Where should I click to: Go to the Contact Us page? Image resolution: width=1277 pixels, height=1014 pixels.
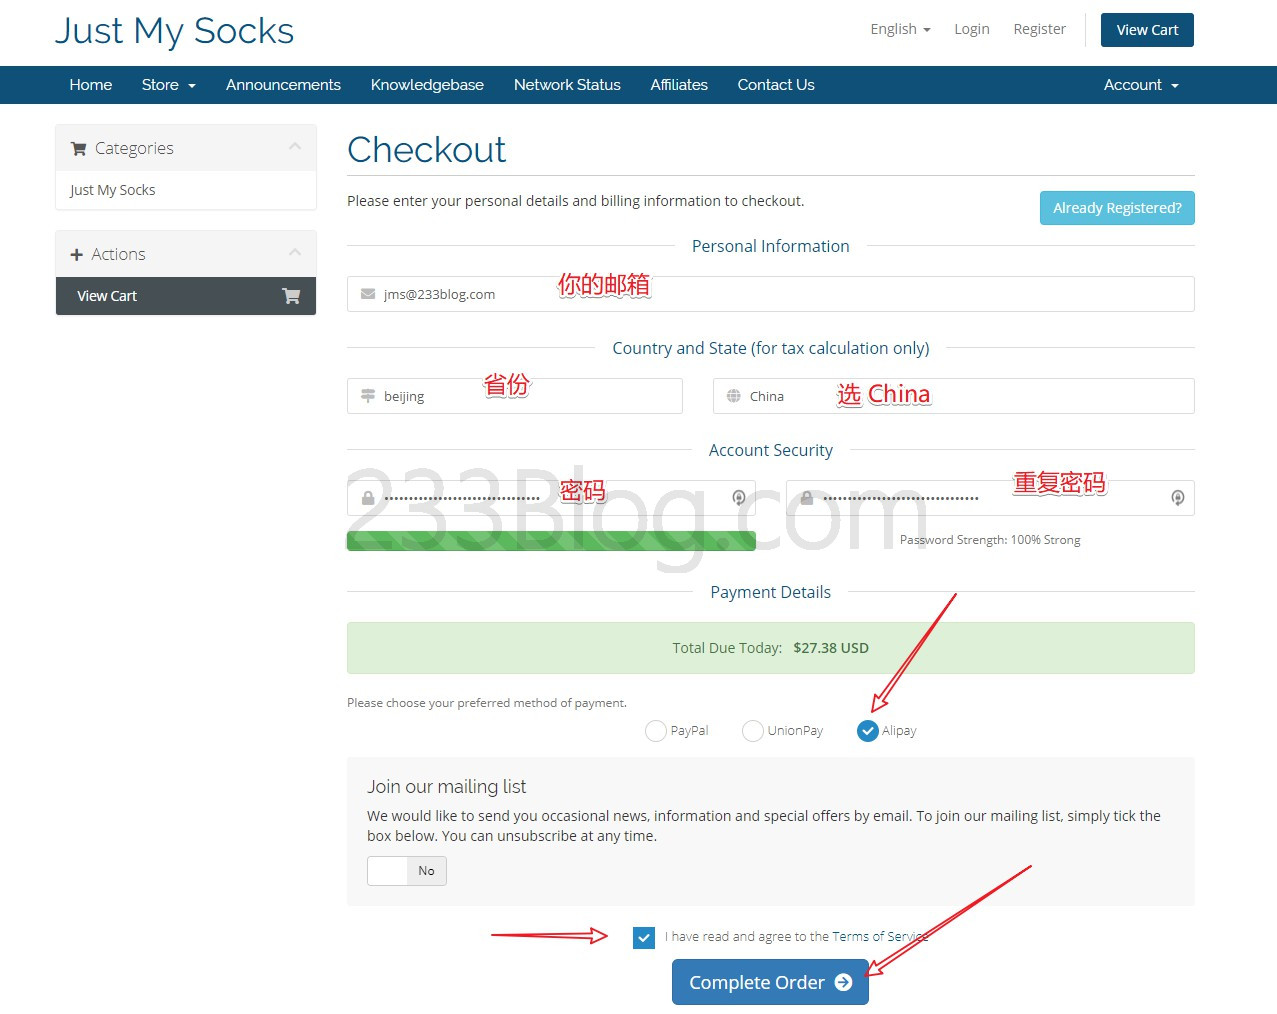(x=776, y=85)
